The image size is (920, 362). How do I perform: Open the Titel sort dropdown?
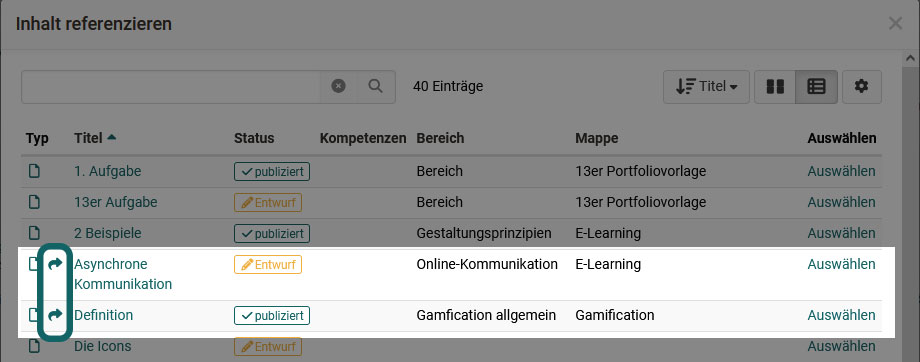[x=706, y=87]
